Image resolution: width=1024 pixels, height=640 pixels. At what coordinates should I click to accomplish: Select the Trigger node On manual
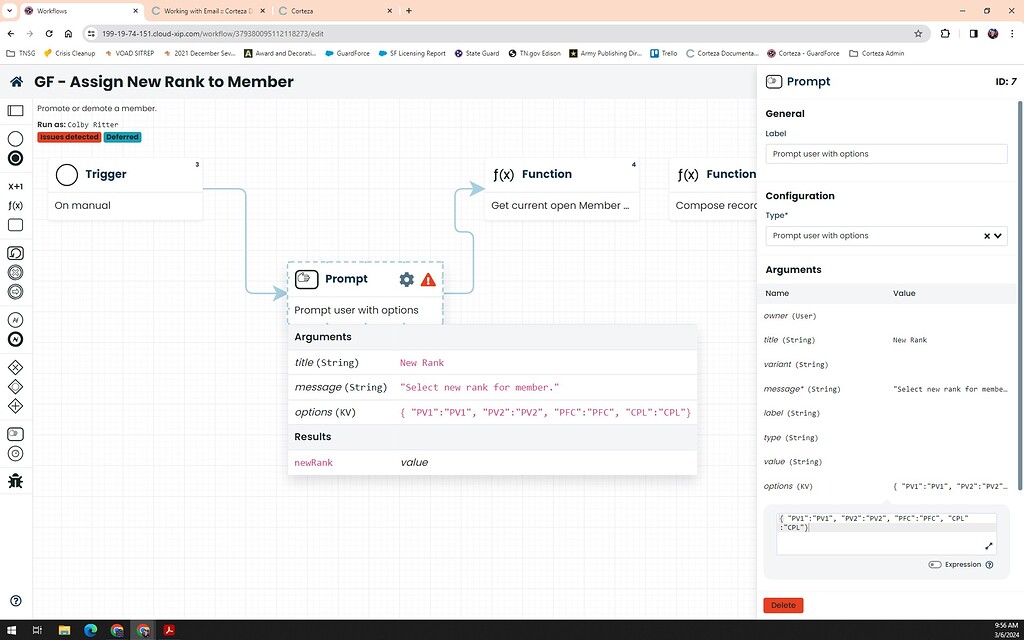pos(125,189)
